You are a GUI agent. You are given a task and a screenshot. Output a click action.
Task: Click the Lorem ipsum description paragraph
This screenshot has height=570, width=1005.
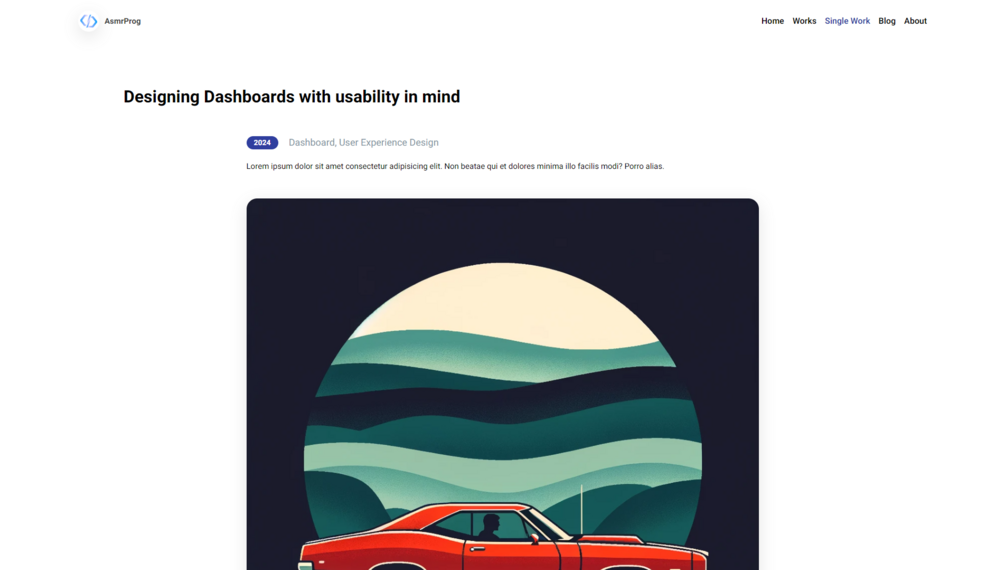[x=455, y=166]
